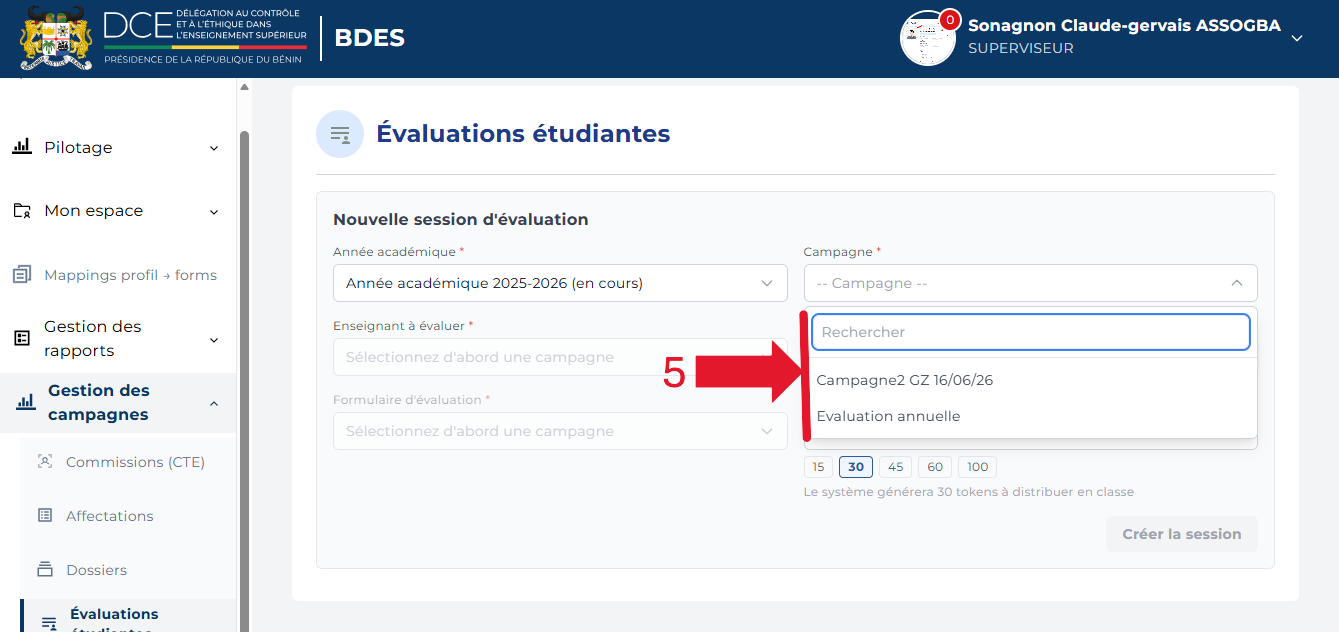Click the Gestion des rapports icon
The width and height of the screenshot is (1339, 632).
click(22, 338)
